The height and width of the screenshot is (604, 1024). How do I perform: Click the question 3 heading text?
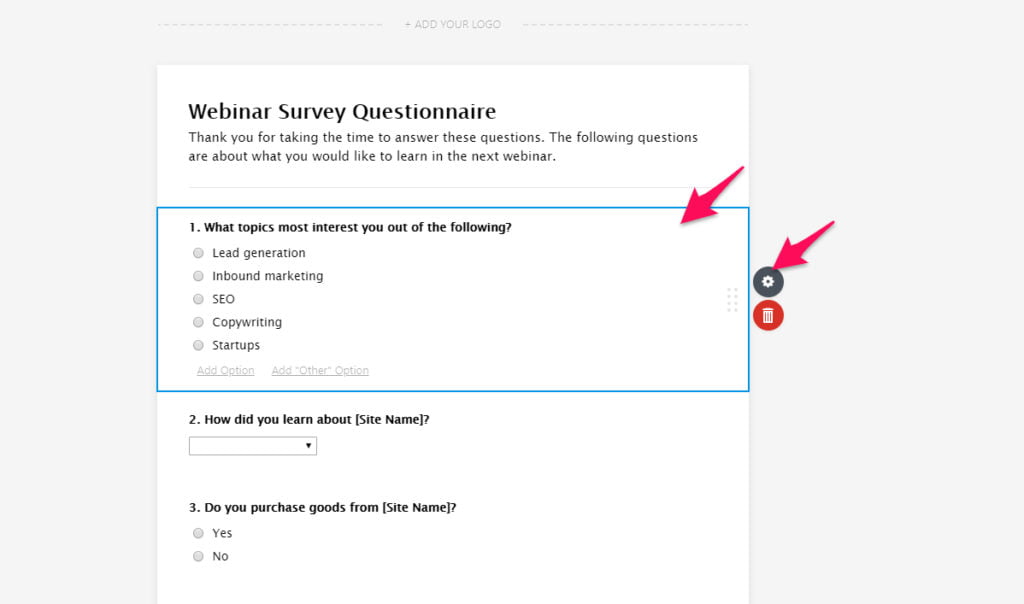tap(321, 507)
